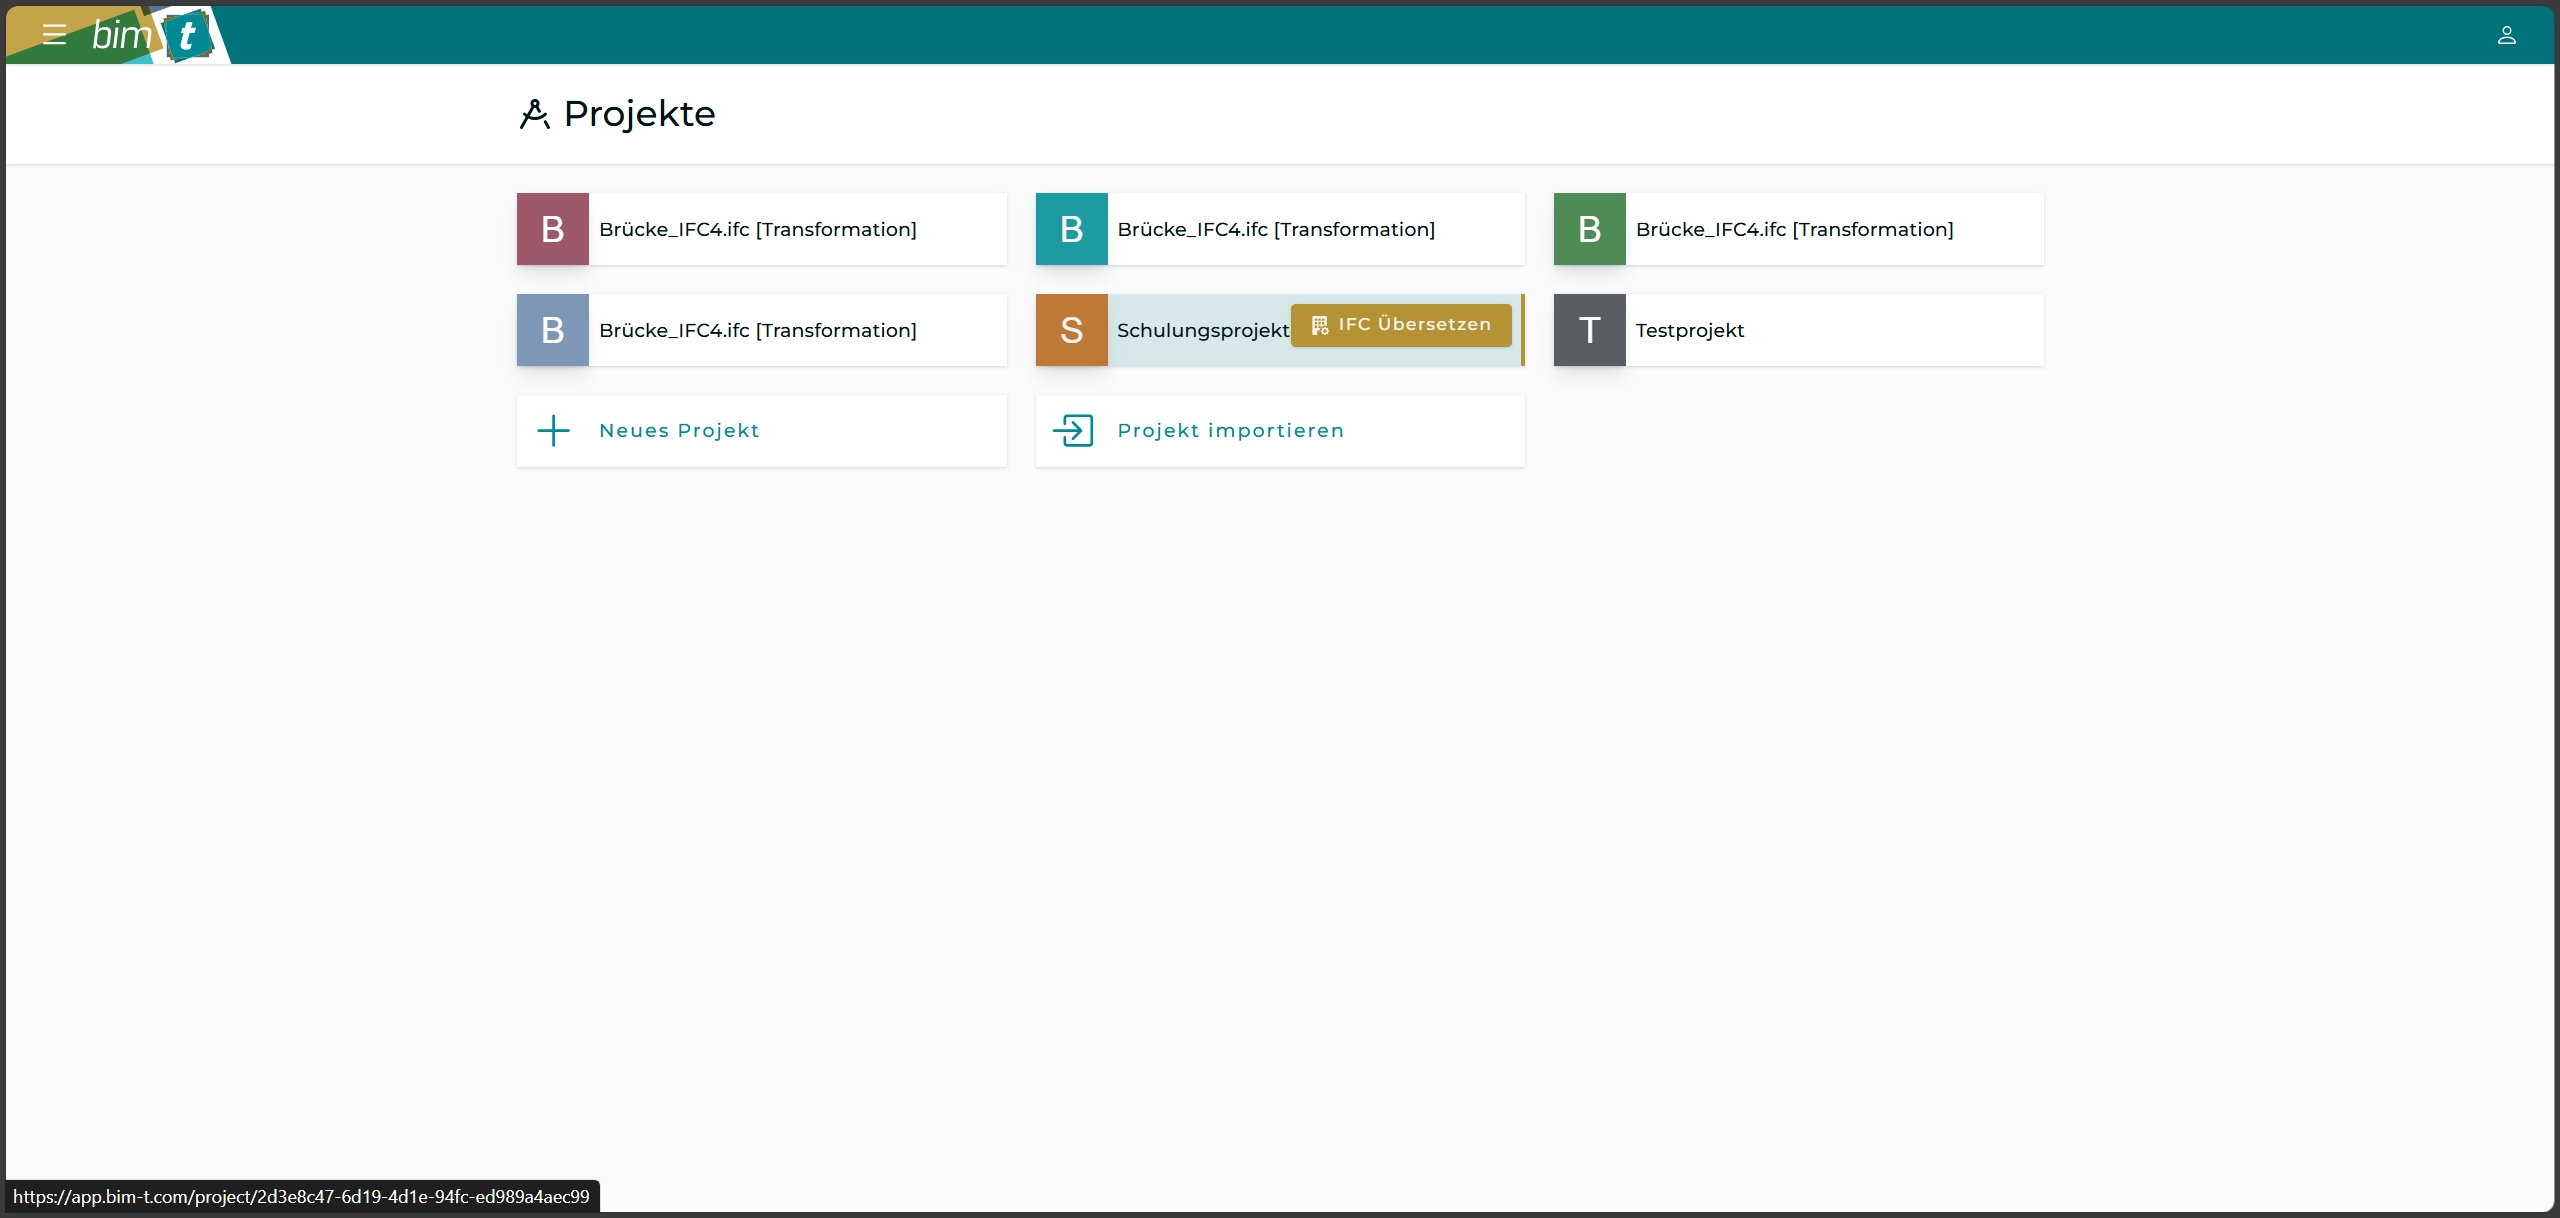The image size is (2560, 1218).
Task: Open Brücke_IFC4.ifc project with teal tile
Action: (x=1276, y=230)
